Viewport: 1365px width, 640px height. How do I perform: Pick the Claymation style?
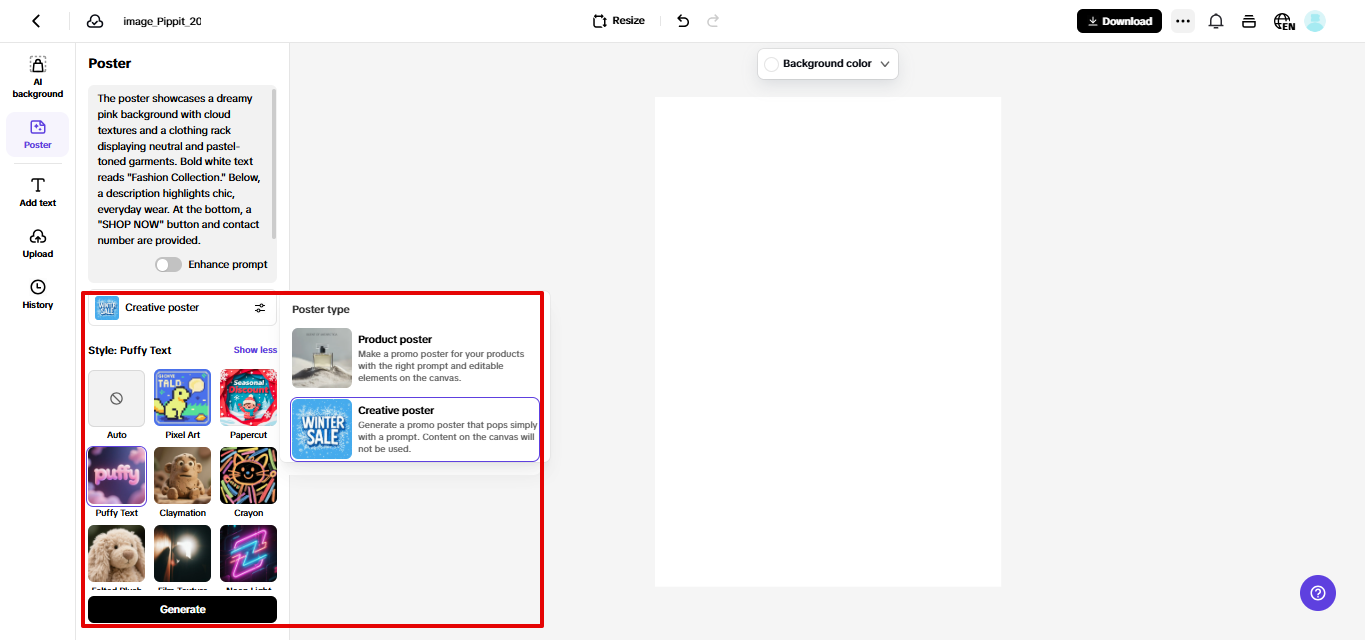(183, 476)
